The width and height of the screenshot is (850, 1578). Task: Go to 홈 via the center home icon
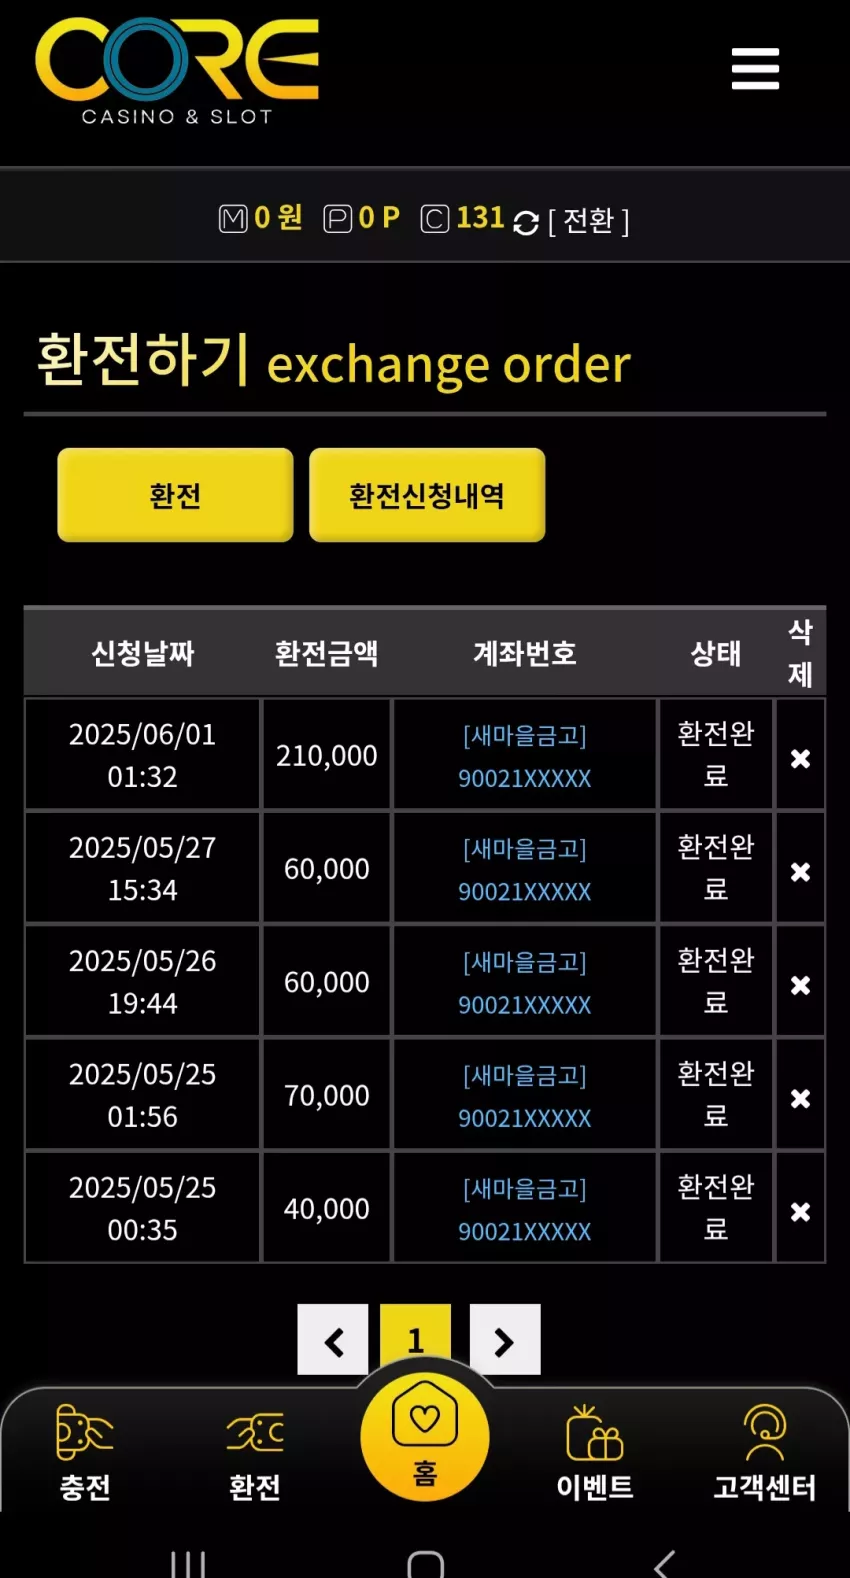[x=425, y=1437]
